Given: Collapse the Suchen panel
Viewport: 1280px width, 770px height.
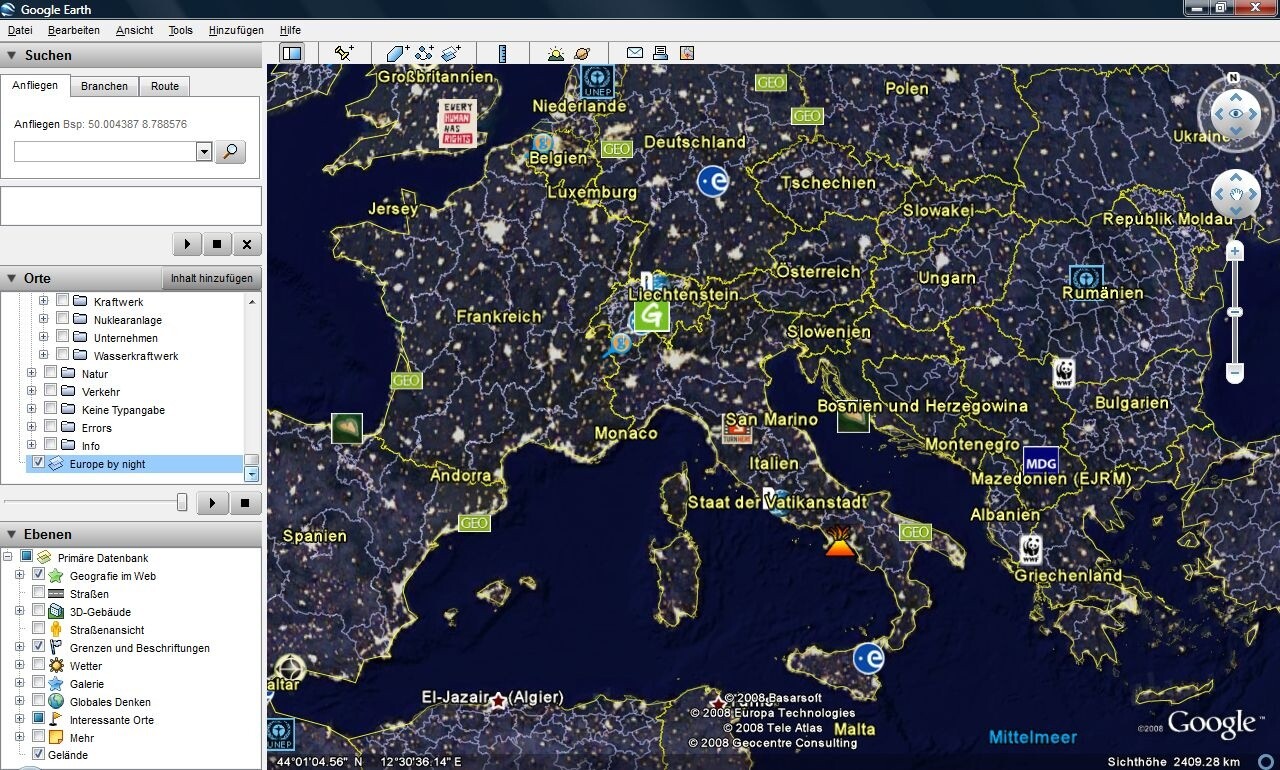Looking at the screenshot, I should click(12, 56).
